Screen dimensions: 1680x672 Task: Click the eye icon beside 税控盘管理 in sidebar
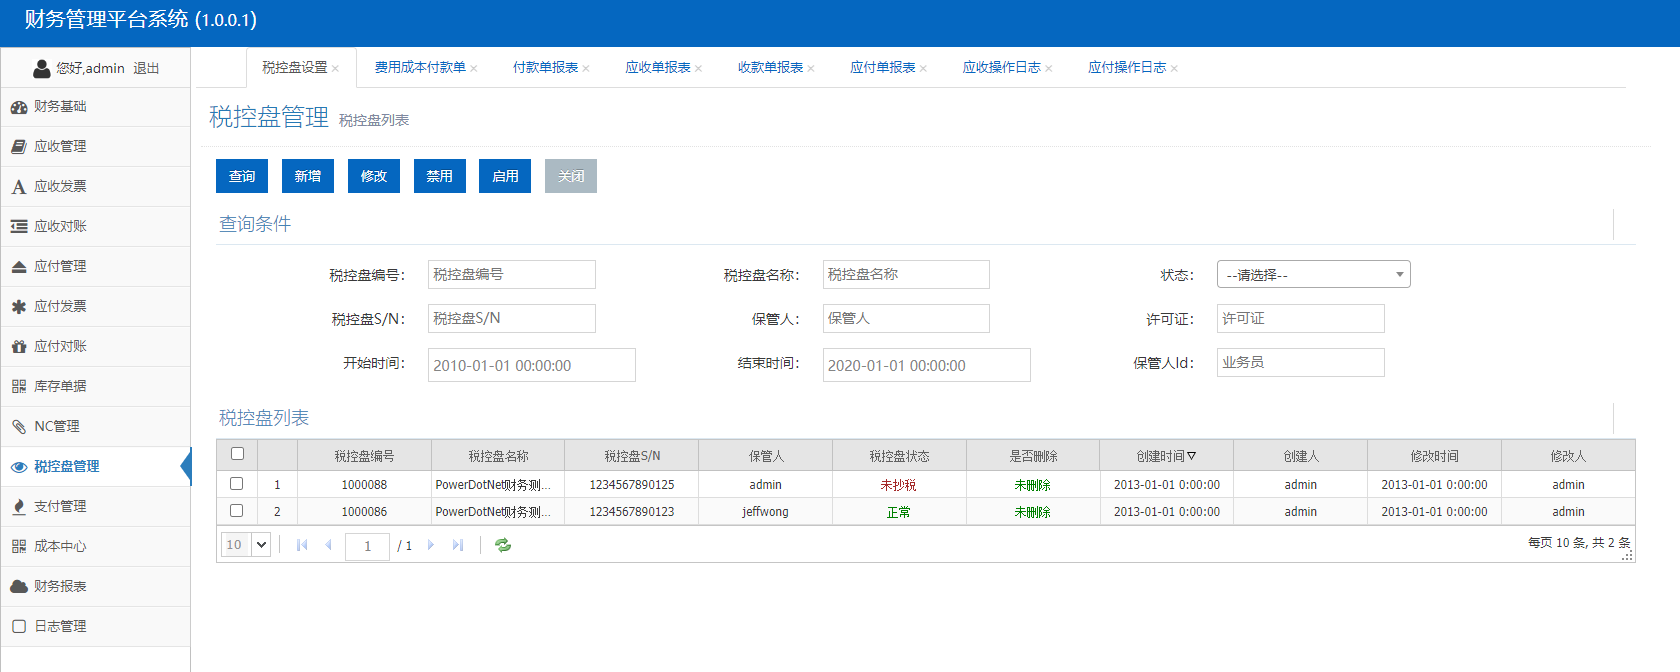(19, 467)
